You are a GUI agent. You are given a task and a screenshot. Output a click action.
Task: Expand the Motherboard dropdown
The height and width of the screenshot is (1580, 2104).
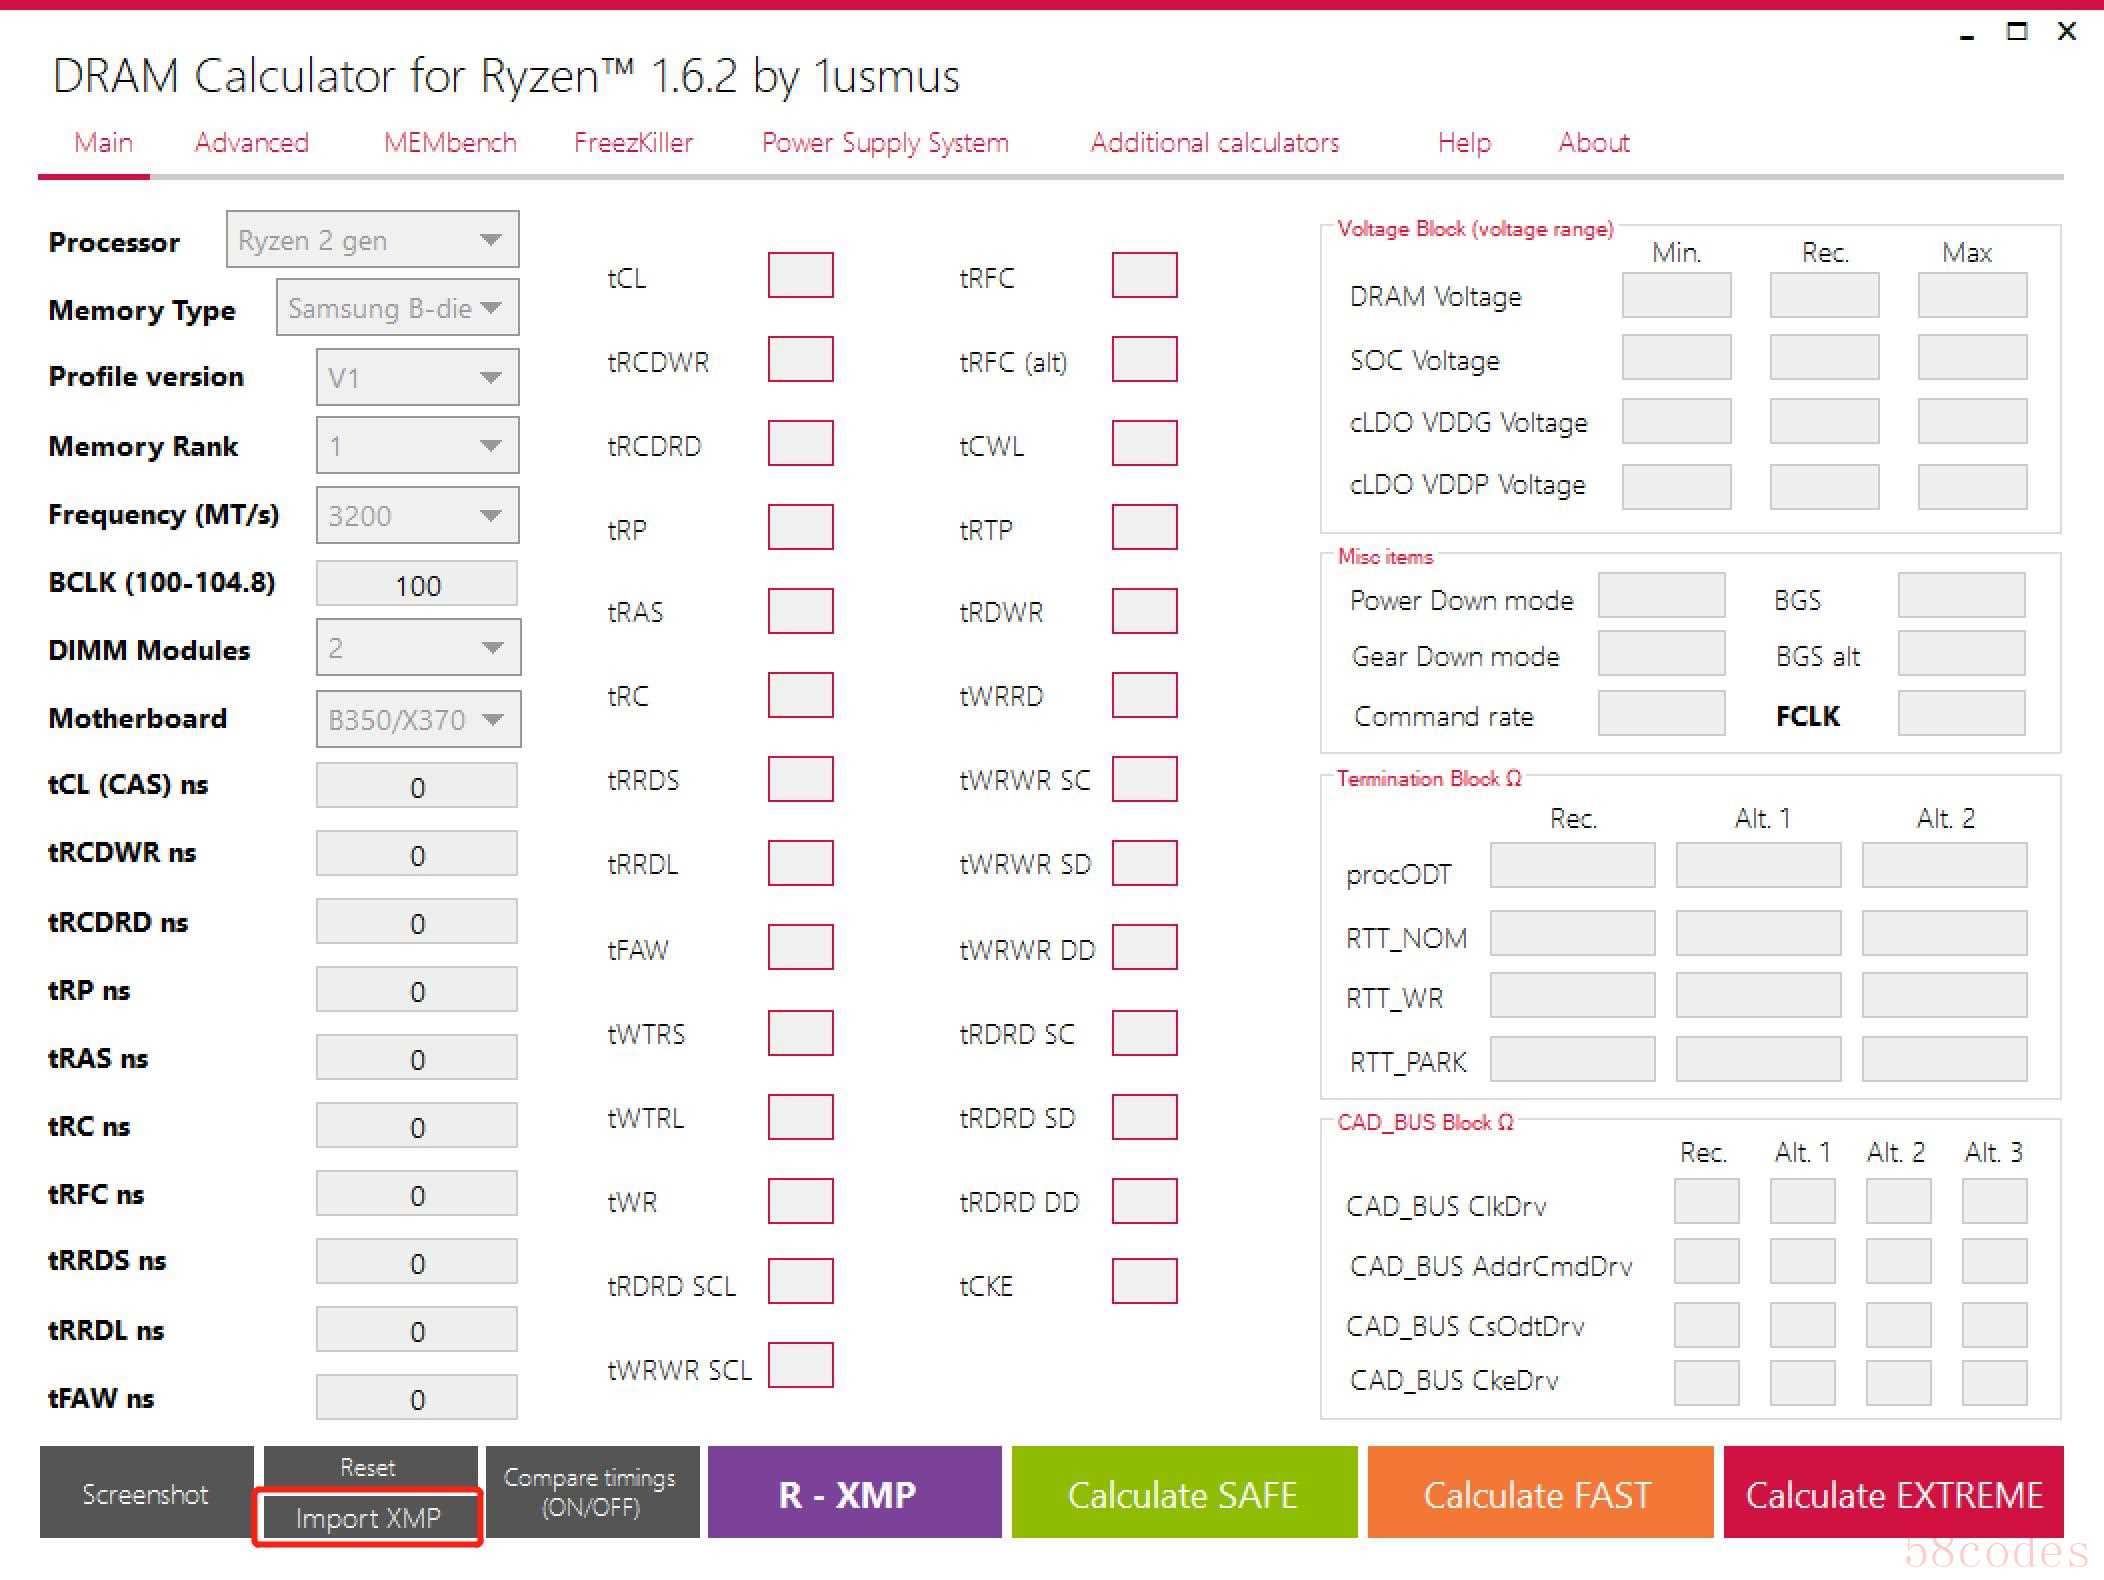point(418,719)
